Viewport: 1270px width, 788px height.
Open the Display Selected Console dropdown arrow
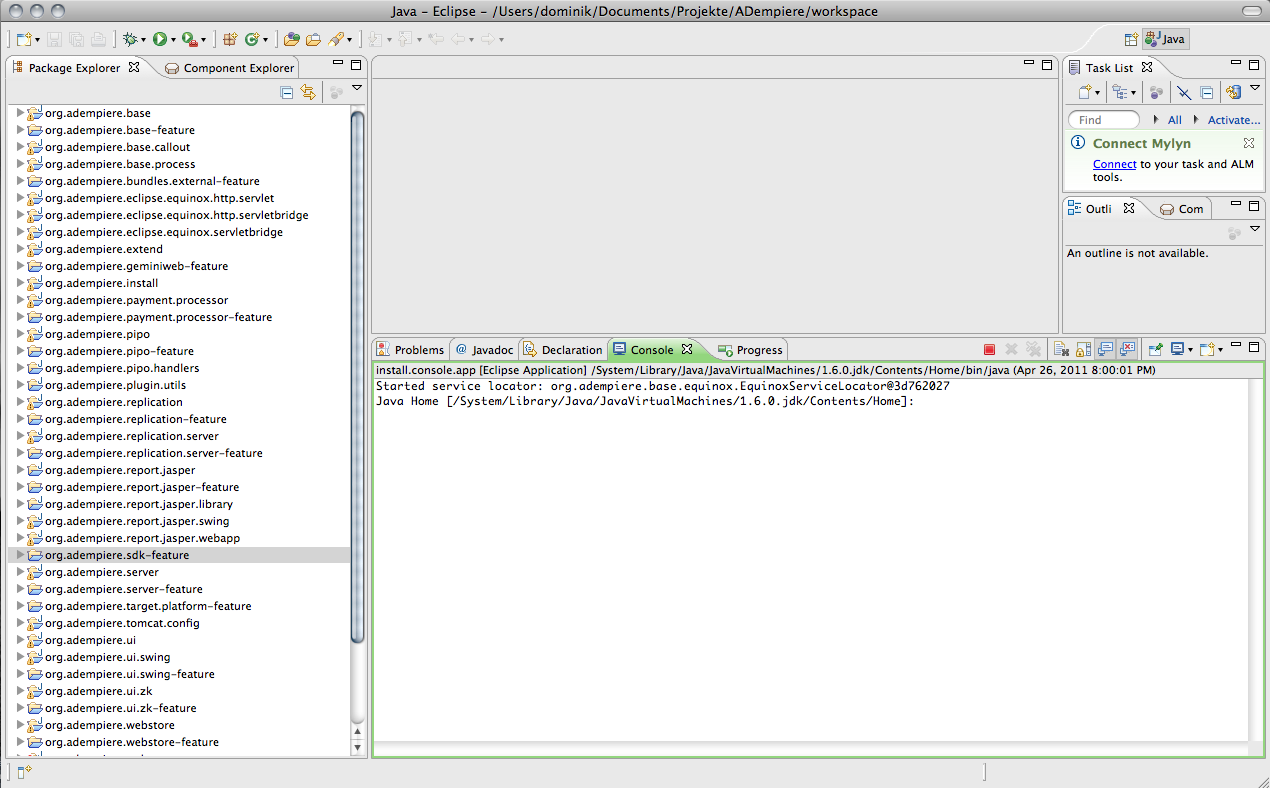[1190, 350]
